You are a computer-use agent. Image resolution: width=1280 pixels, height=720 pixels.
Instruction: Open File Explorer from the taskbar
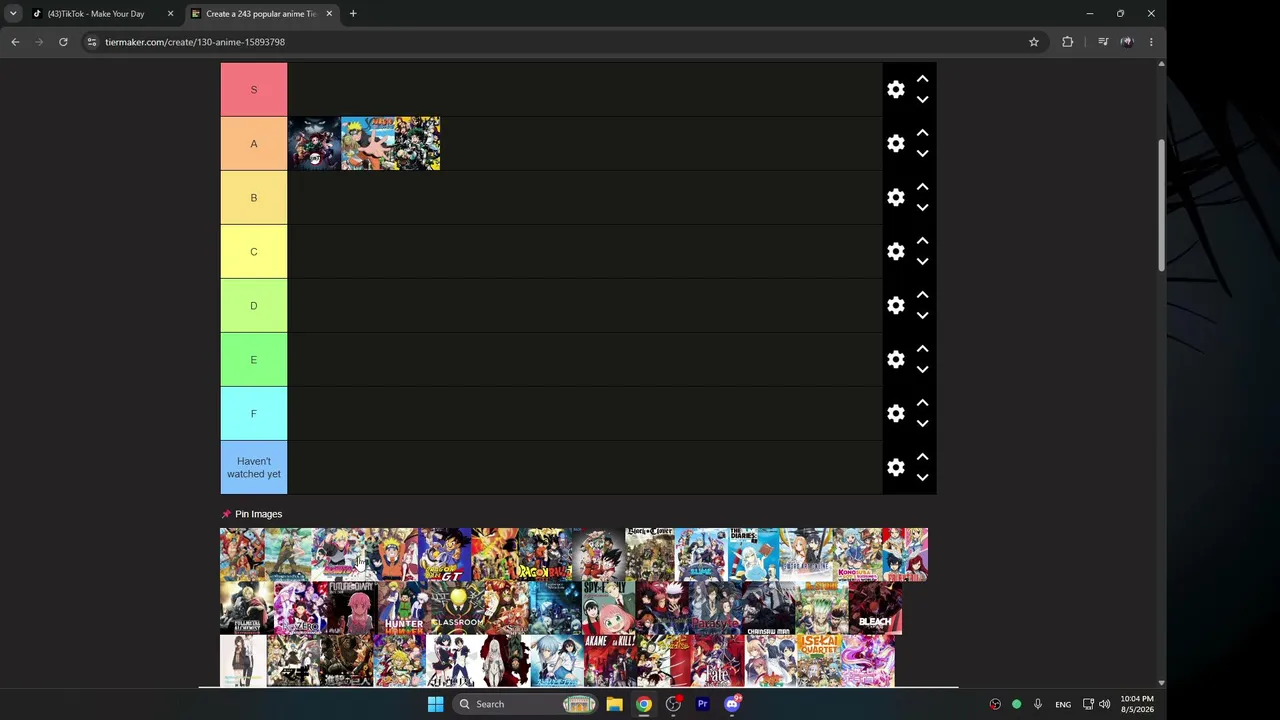point(614,704)
